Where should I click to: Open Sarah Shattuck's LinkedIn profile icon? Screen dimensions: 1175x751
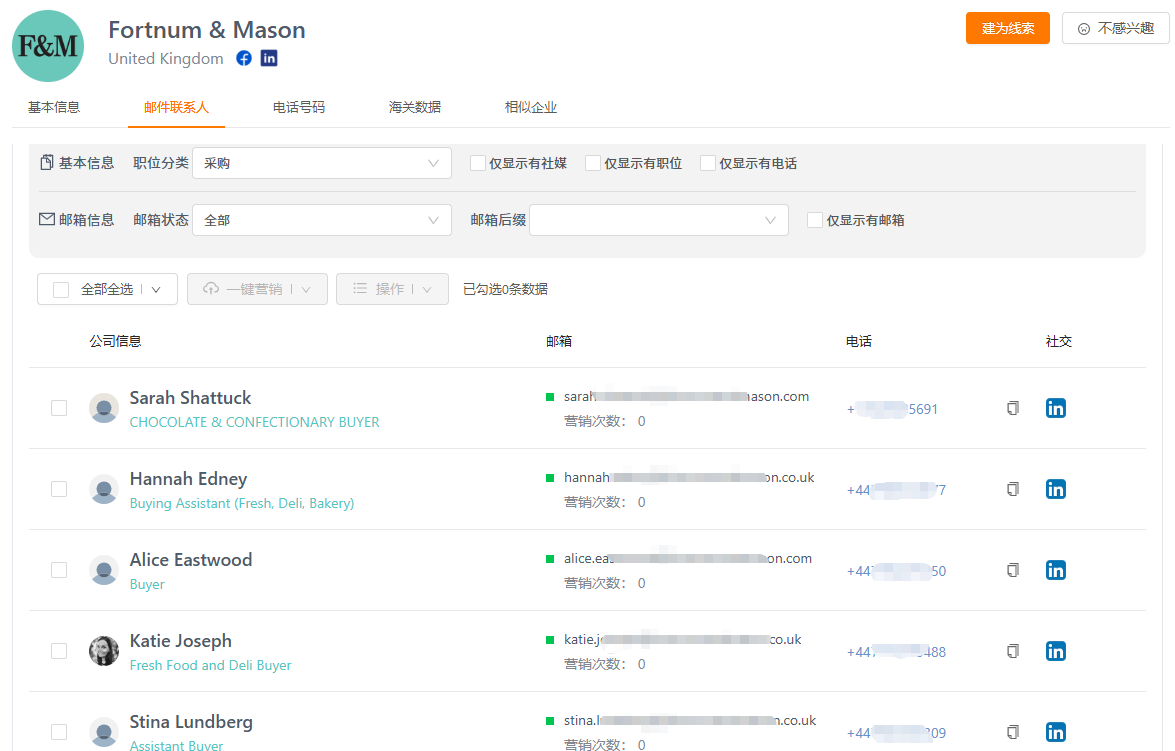[1056, 408]
